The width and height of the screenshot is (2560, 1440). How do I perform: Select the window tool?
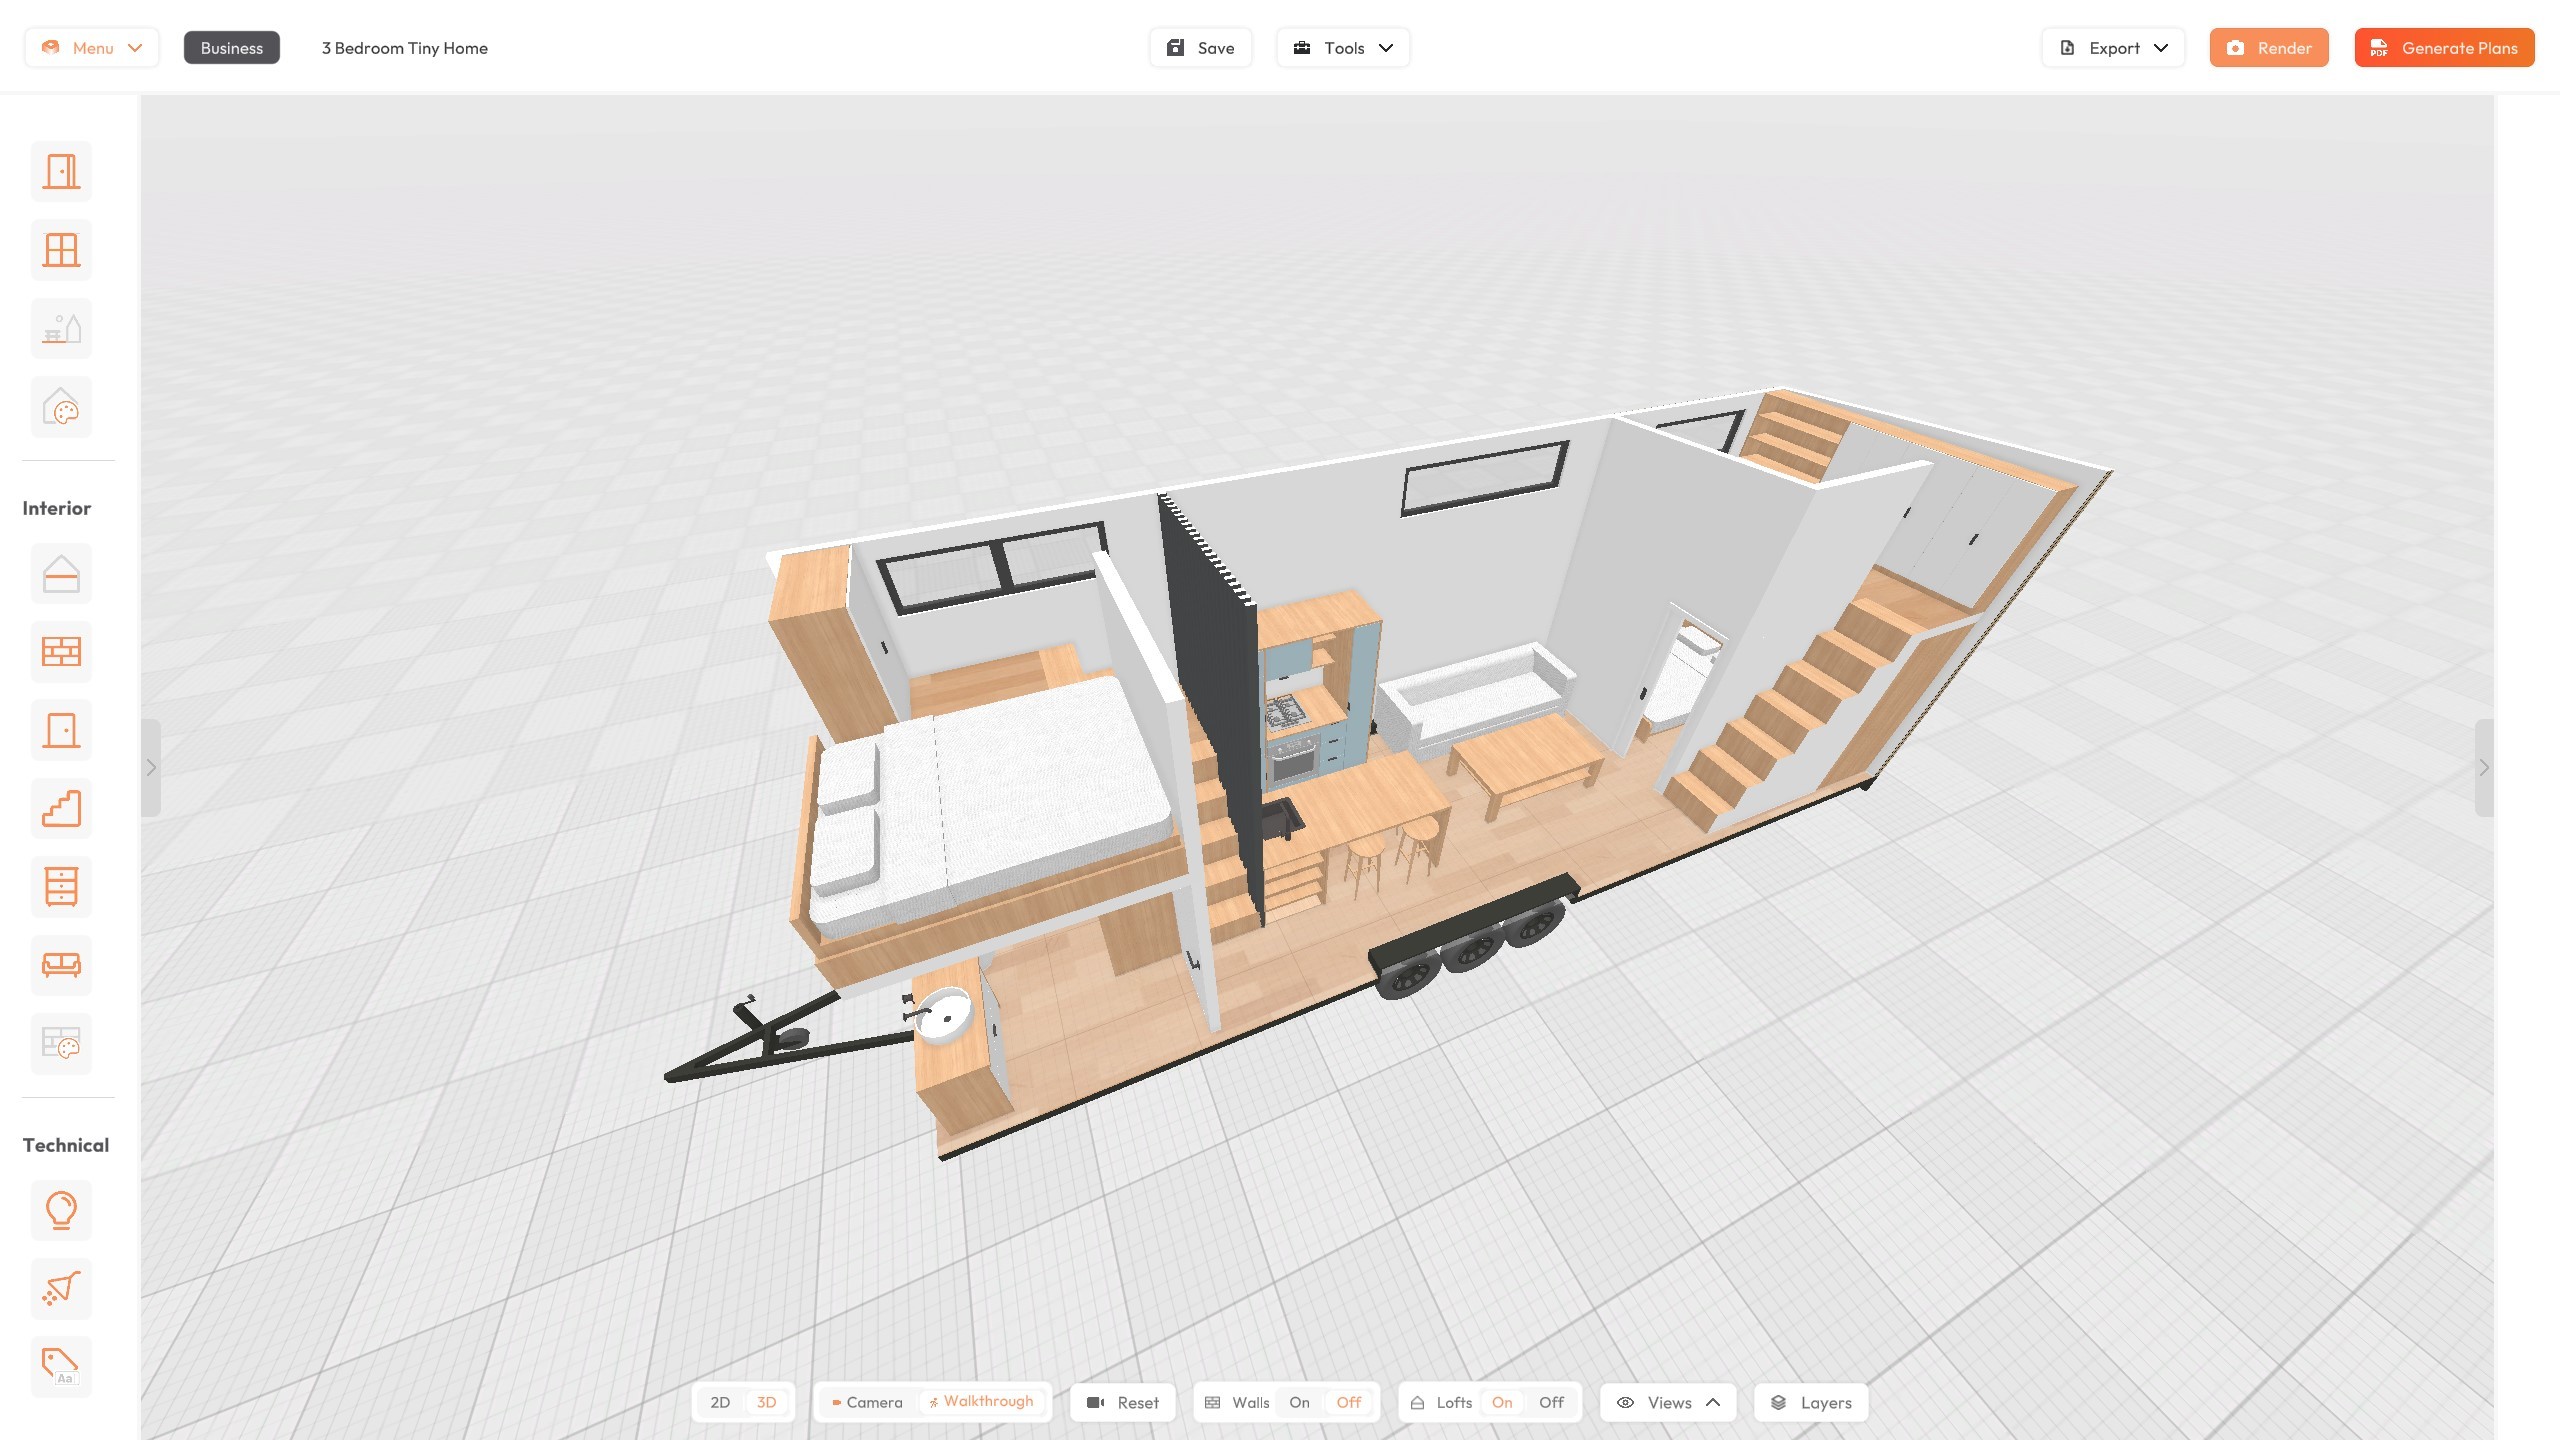[x=61, y=249]
